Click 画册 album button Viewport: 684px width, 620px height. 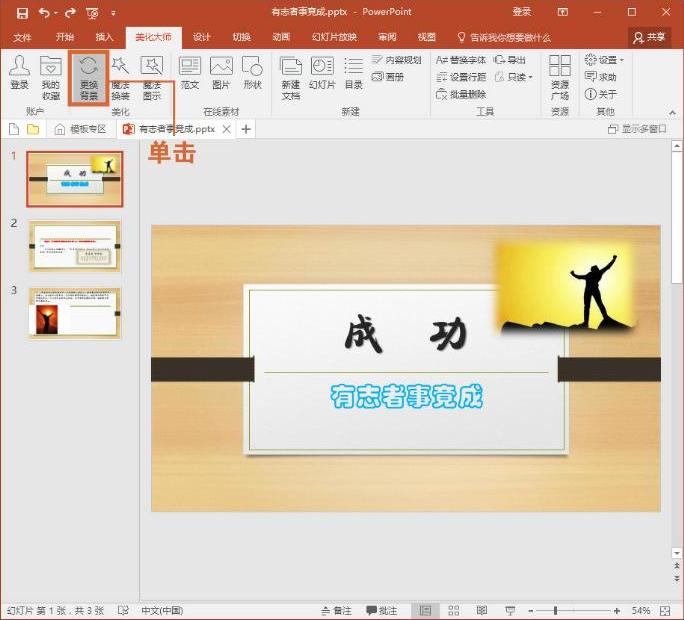tap(388, 77)
